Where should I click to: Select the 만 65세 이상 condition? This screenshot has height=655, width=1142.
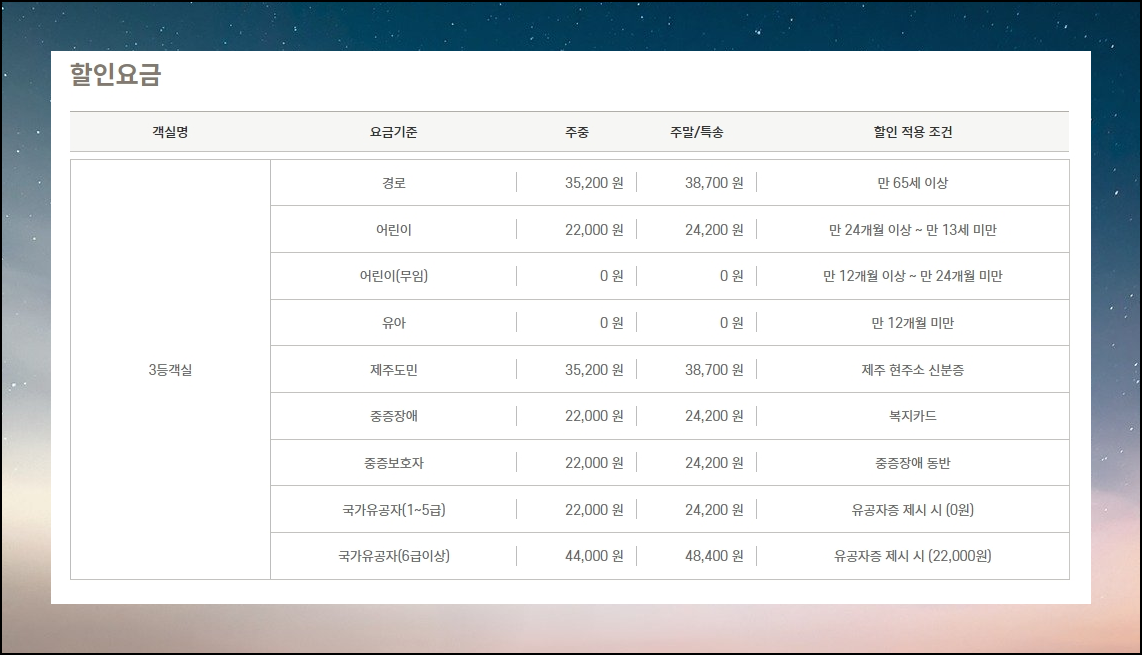pos(913,183)
